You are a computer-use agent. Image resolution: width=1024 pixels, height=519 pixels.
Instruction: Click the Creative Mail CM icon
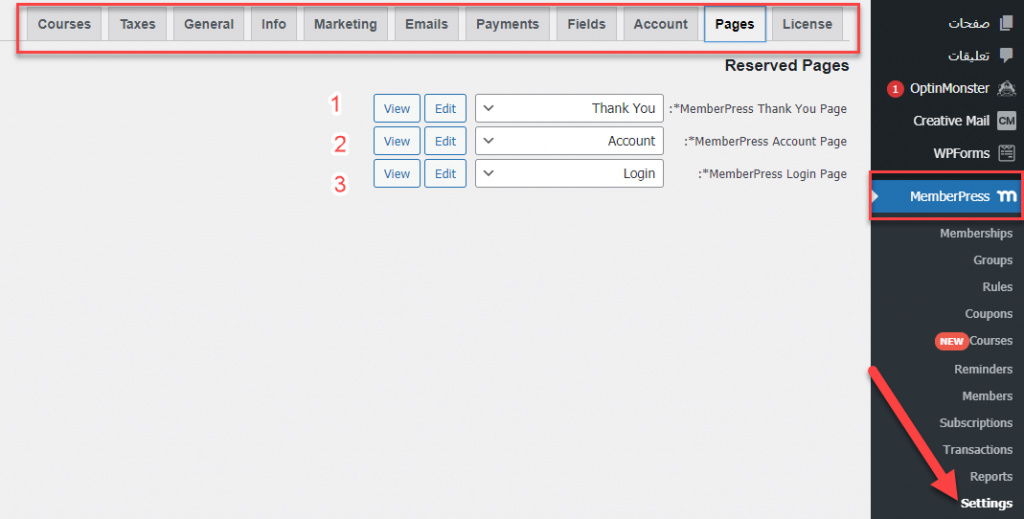[x=1006, y=121]
